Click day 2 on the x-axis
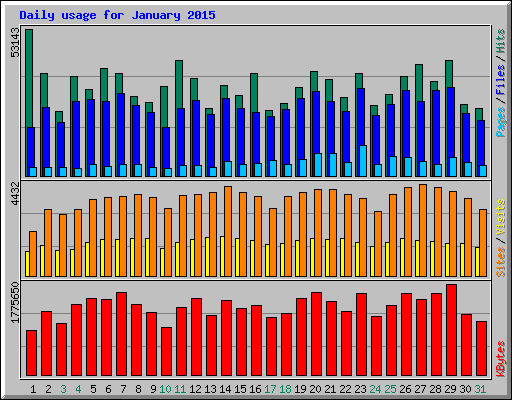 (48, 389)
